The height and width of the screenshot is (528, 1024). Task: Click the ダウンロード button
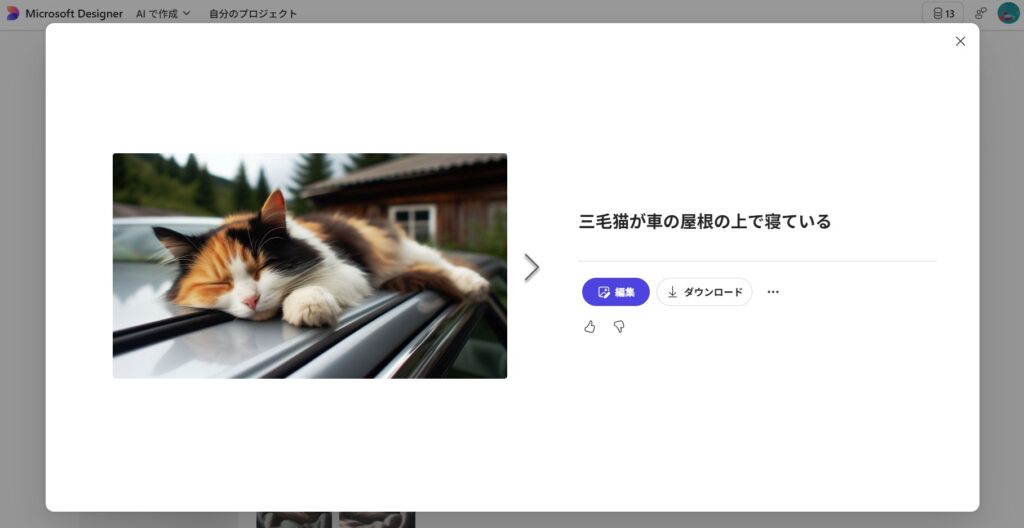pos(704,292)
